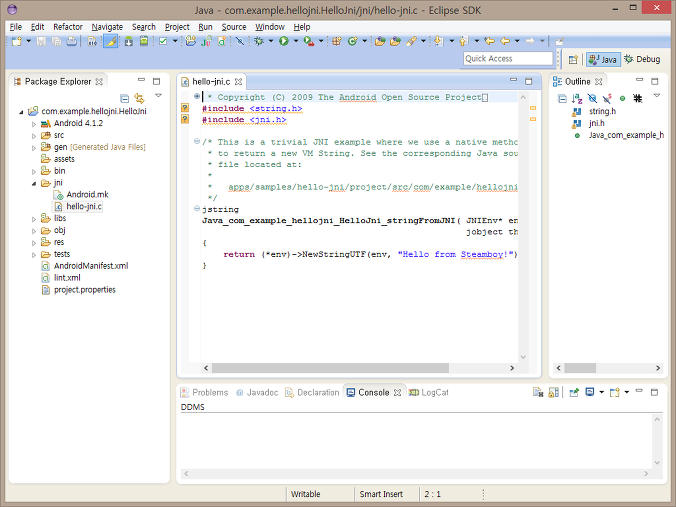Select Android.mk file in Package Explorer

click(81, 195)
